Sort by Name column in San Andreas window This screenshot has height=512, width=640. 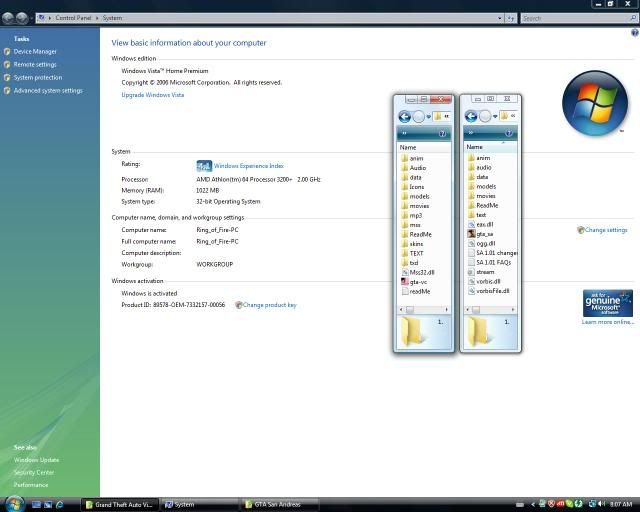[491, 147]
